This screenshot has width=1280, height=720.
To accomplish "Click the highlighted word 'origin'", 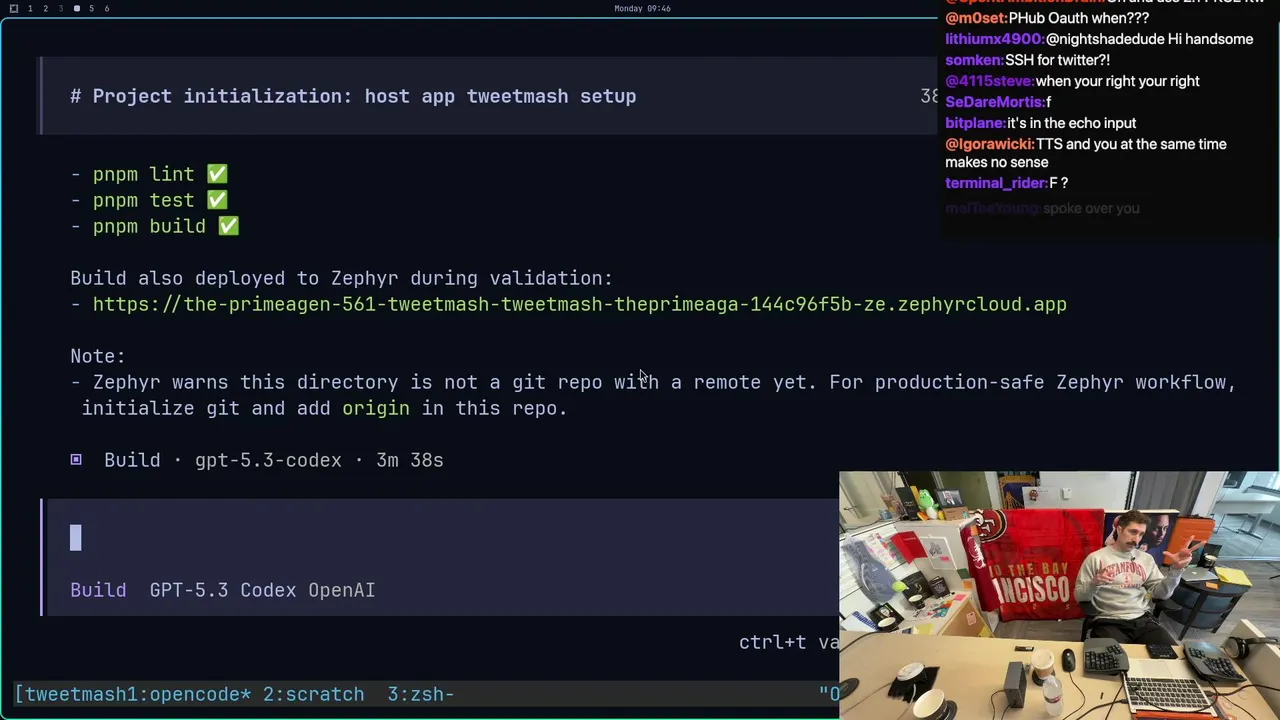I will (376, 408).
